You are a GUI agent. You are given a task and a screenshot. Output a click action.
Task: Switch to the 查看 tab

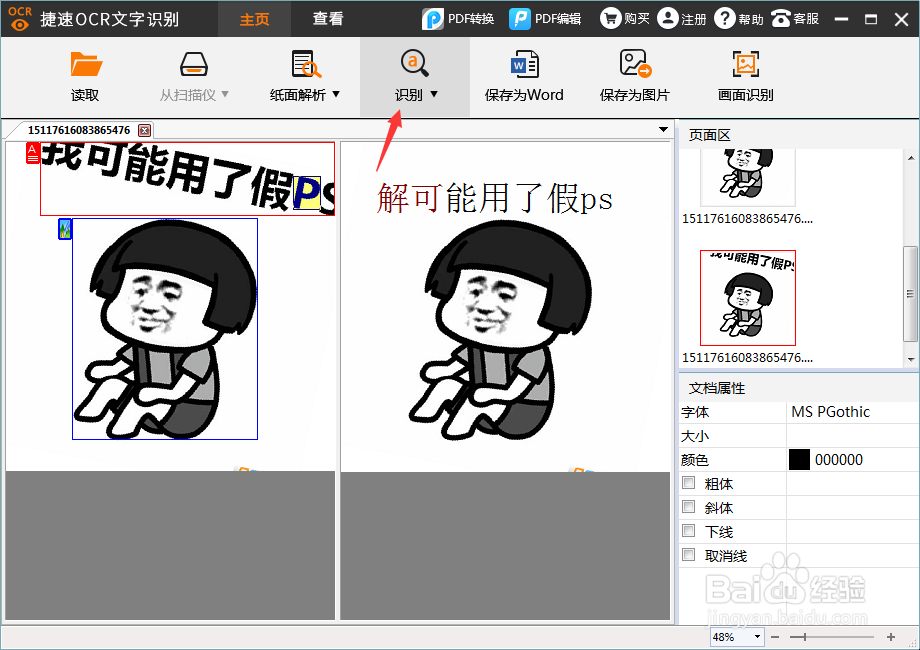[x=327, y=18]
